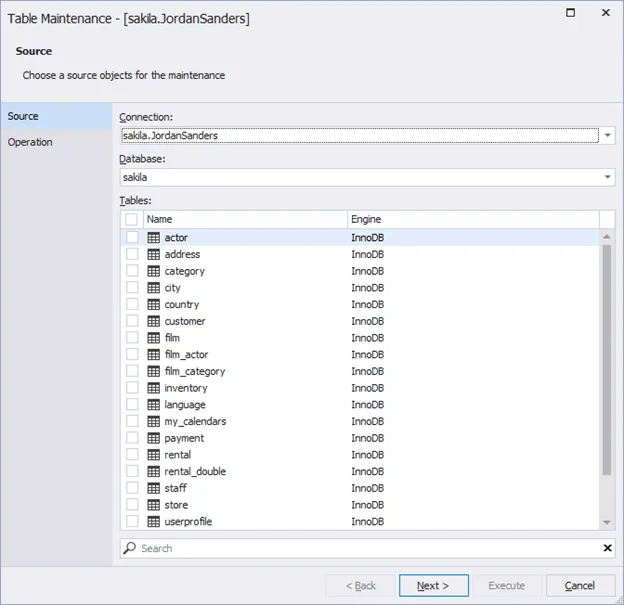The image size is (624, 605).
Task: Enable the customer table checkbox
Action: coord(132,321)
